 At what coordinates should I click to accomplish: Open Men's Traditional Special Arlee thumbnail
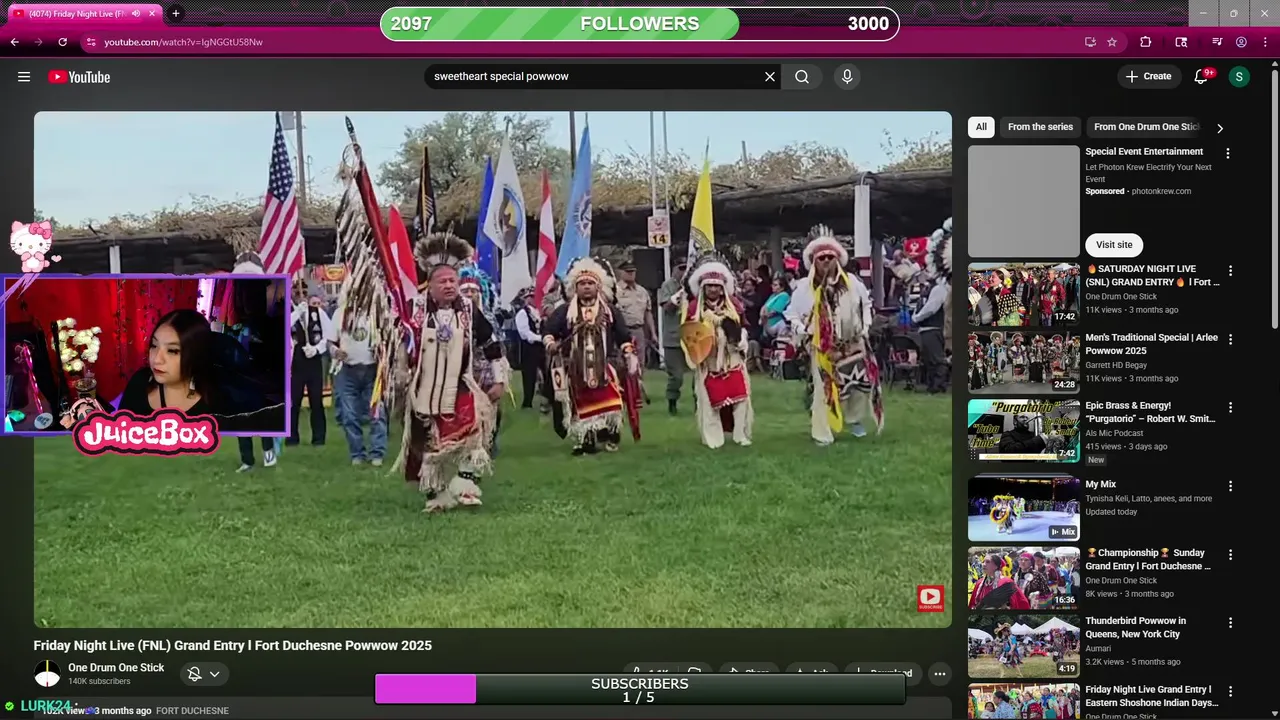click(x=1023, y=362)
